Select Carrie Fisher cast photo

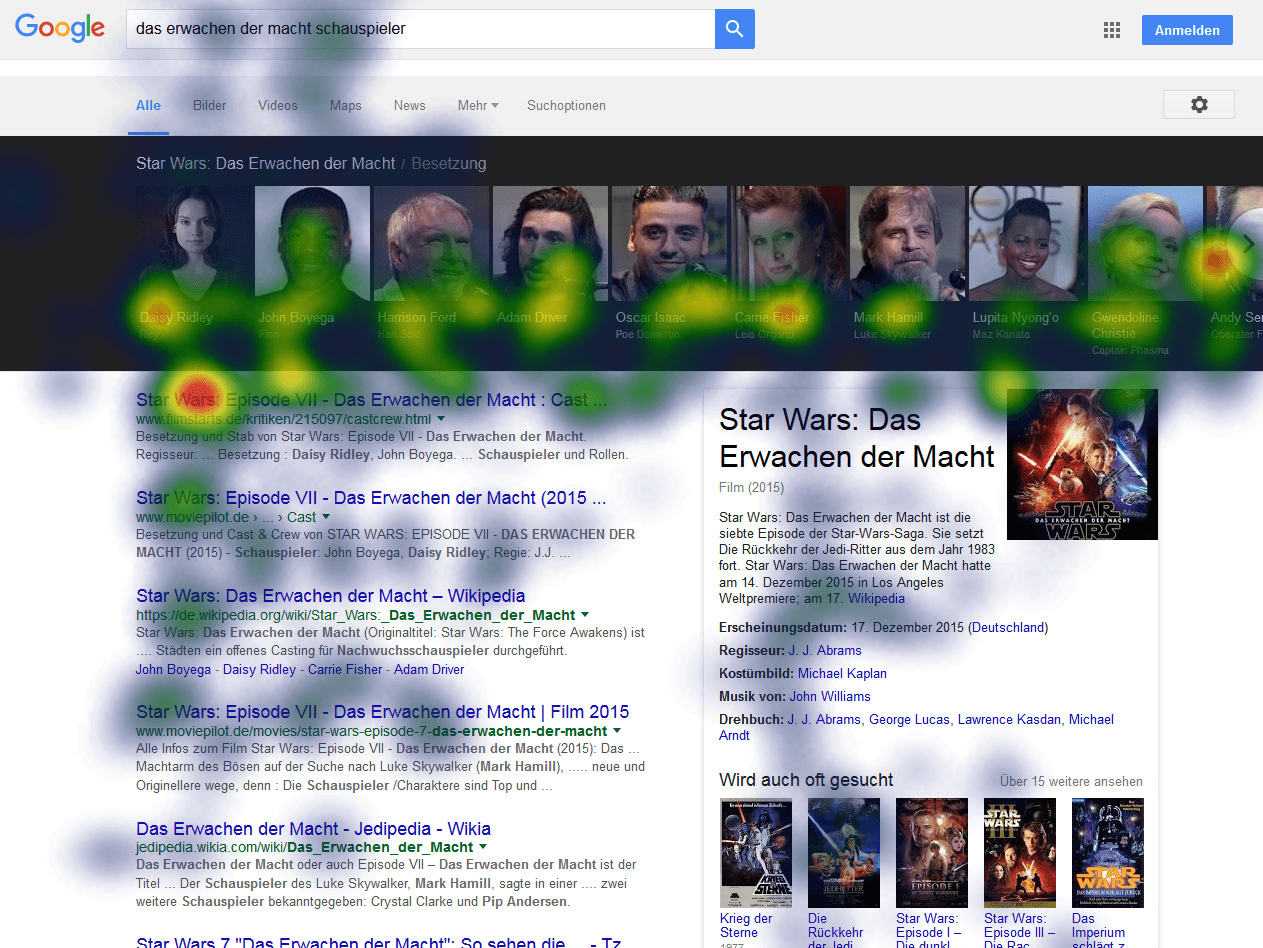click(789, 243)
